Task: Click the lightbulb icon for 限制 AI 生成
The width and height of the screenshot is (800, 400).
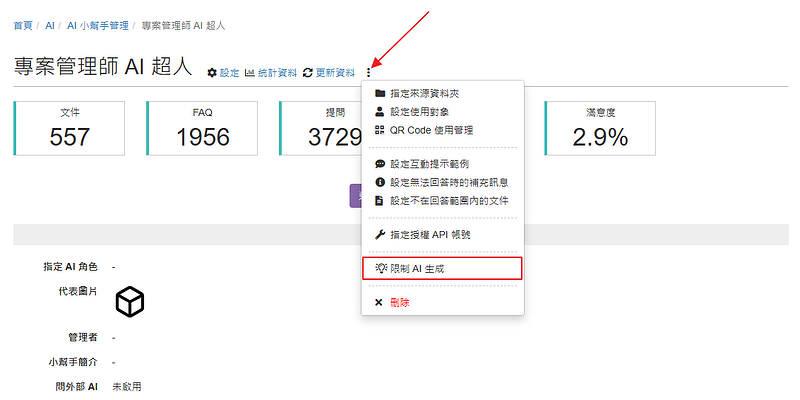Action: point(380,268)
